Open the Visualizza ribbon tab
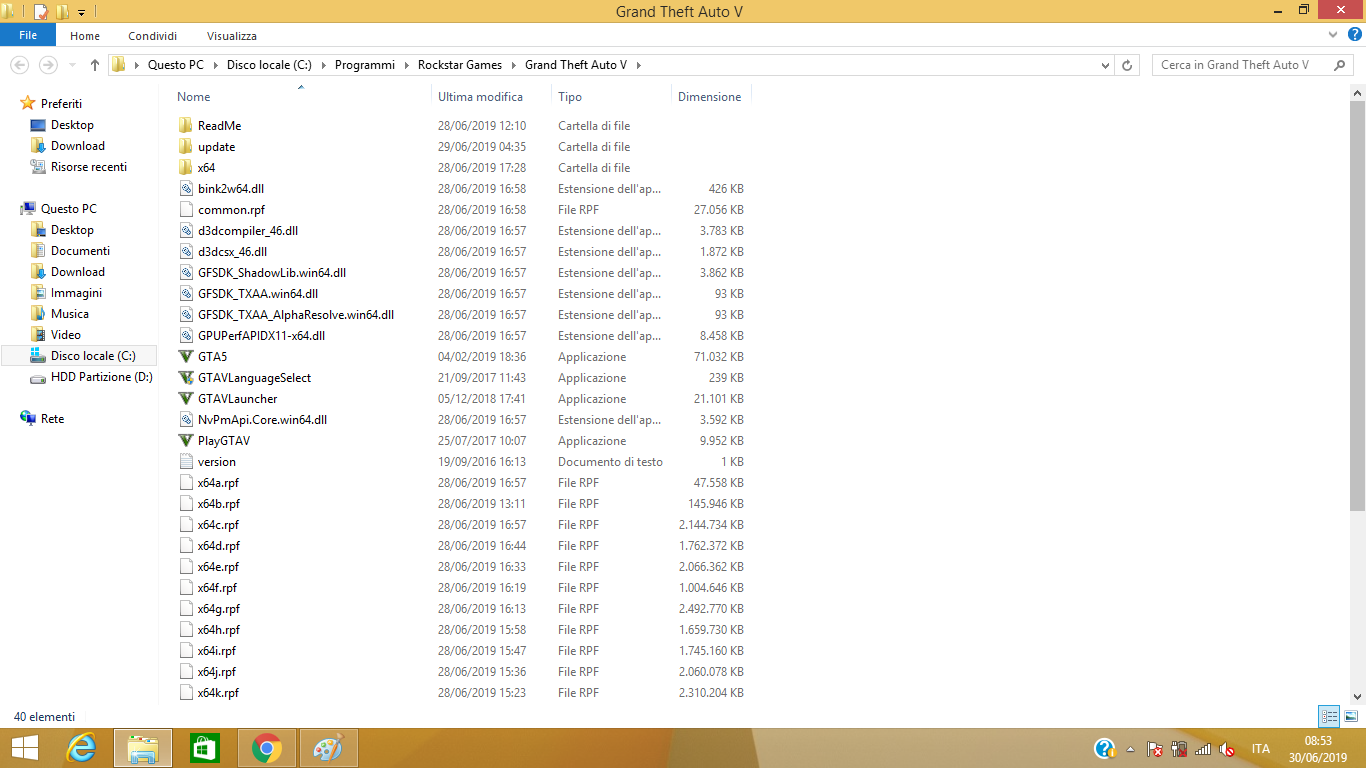1366x768 pixels. (232, 36)
